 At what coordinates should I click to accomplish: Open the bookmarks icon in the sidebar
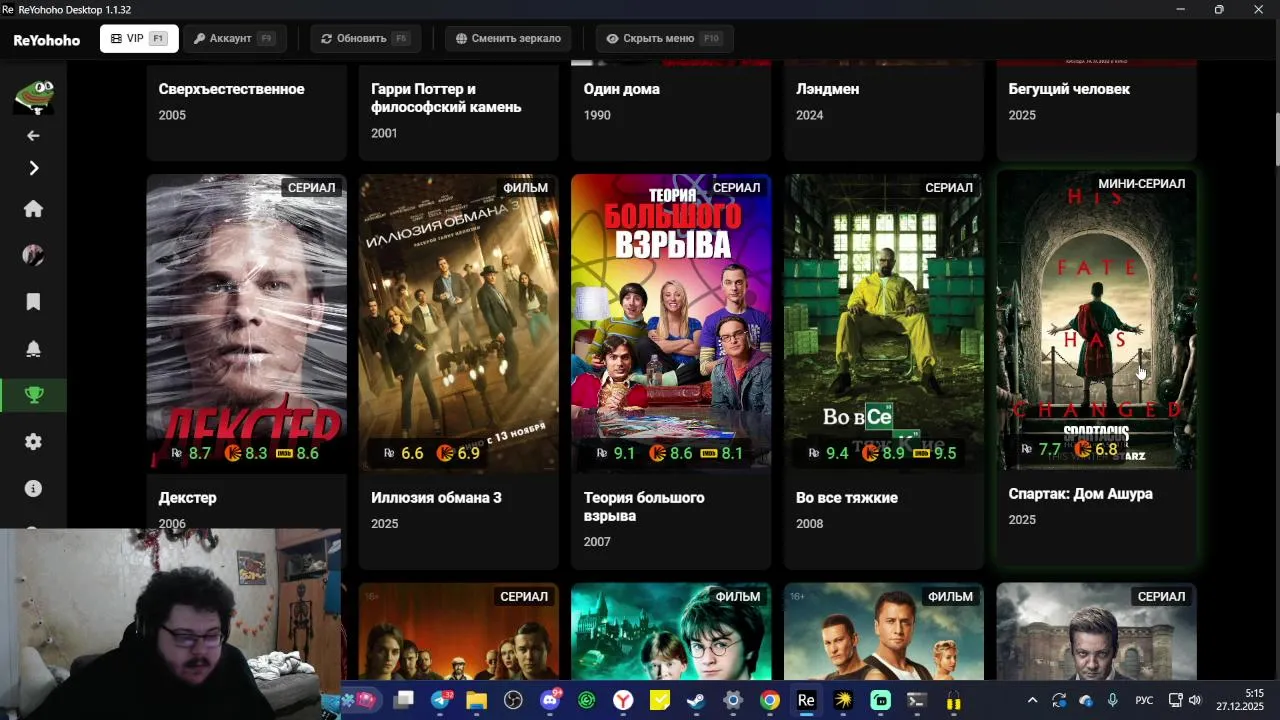click(33, 302)
